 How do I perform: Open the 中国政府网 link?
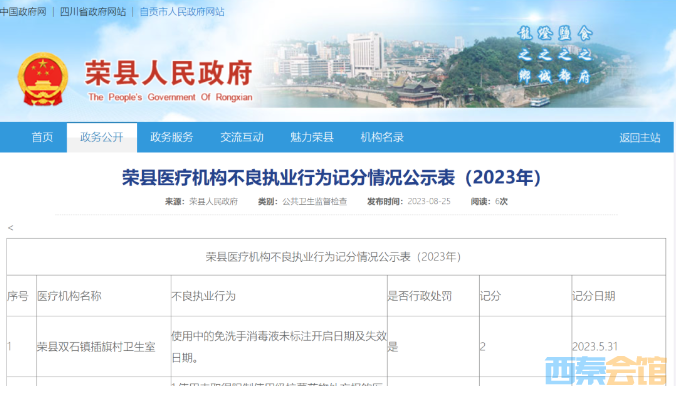23,12
